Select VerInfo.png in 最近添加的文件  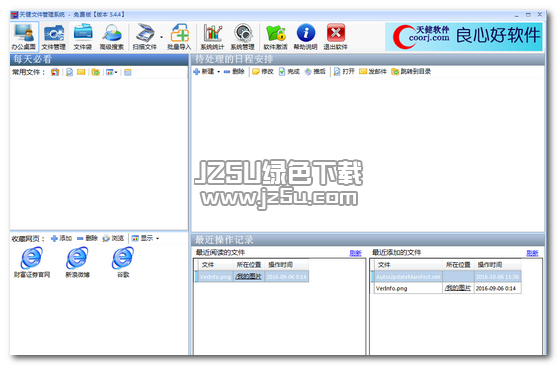click(x=391, y=288)
